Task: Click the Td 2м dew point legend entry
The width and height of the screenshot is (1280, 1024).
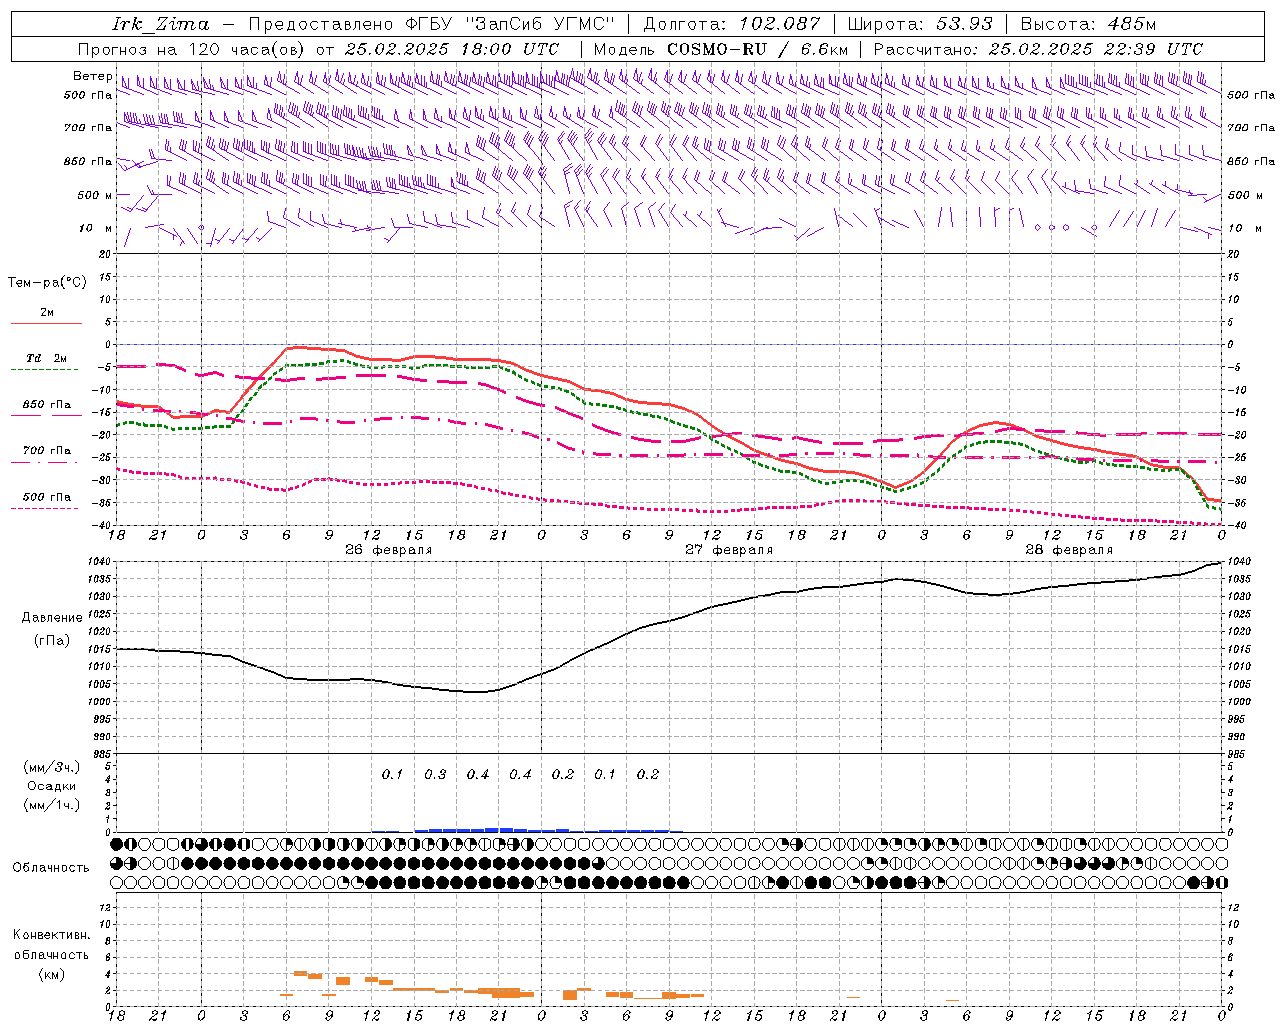Action: (x=46, y=358)
